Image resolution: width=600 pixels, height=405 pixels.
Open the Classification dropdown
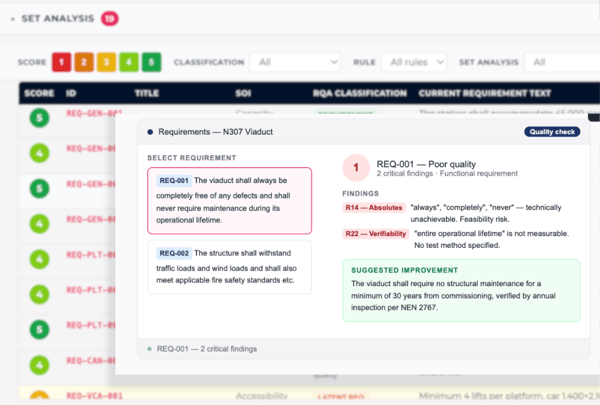coord(295,62)
